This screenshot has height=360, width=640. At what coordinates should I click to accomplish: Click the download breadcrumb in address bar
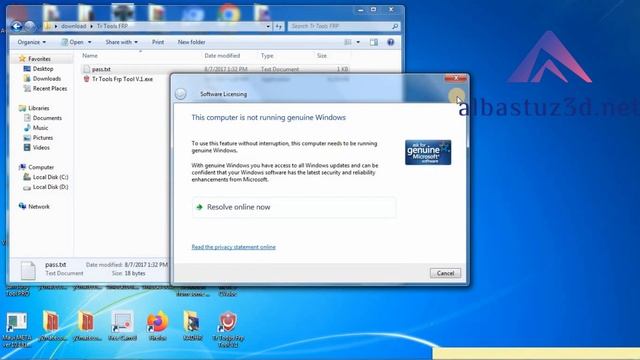73,26
